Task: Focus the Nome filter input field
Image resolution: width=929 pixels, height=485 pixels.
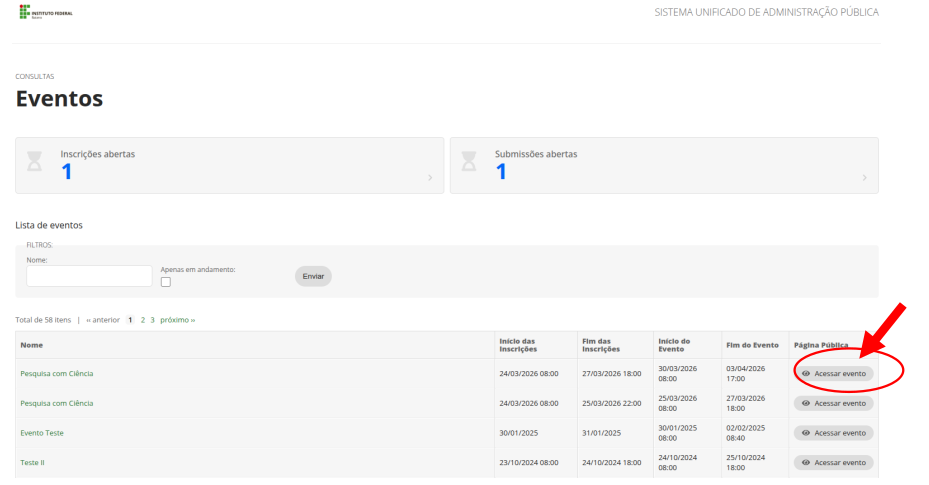Action: pos(89,276)
